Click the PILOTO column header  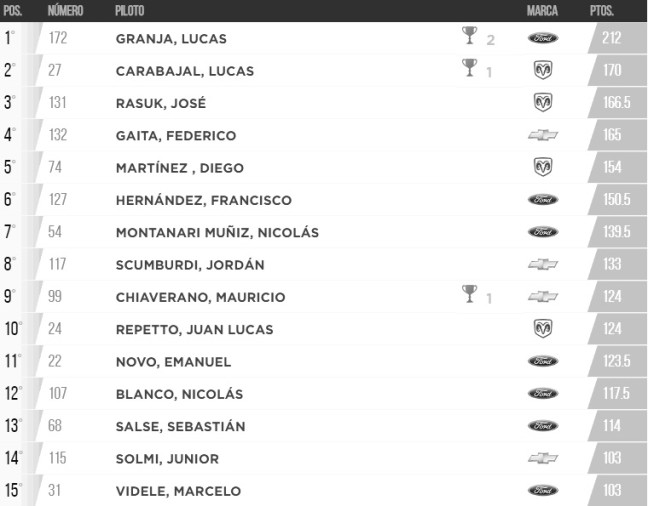(129, 11)
